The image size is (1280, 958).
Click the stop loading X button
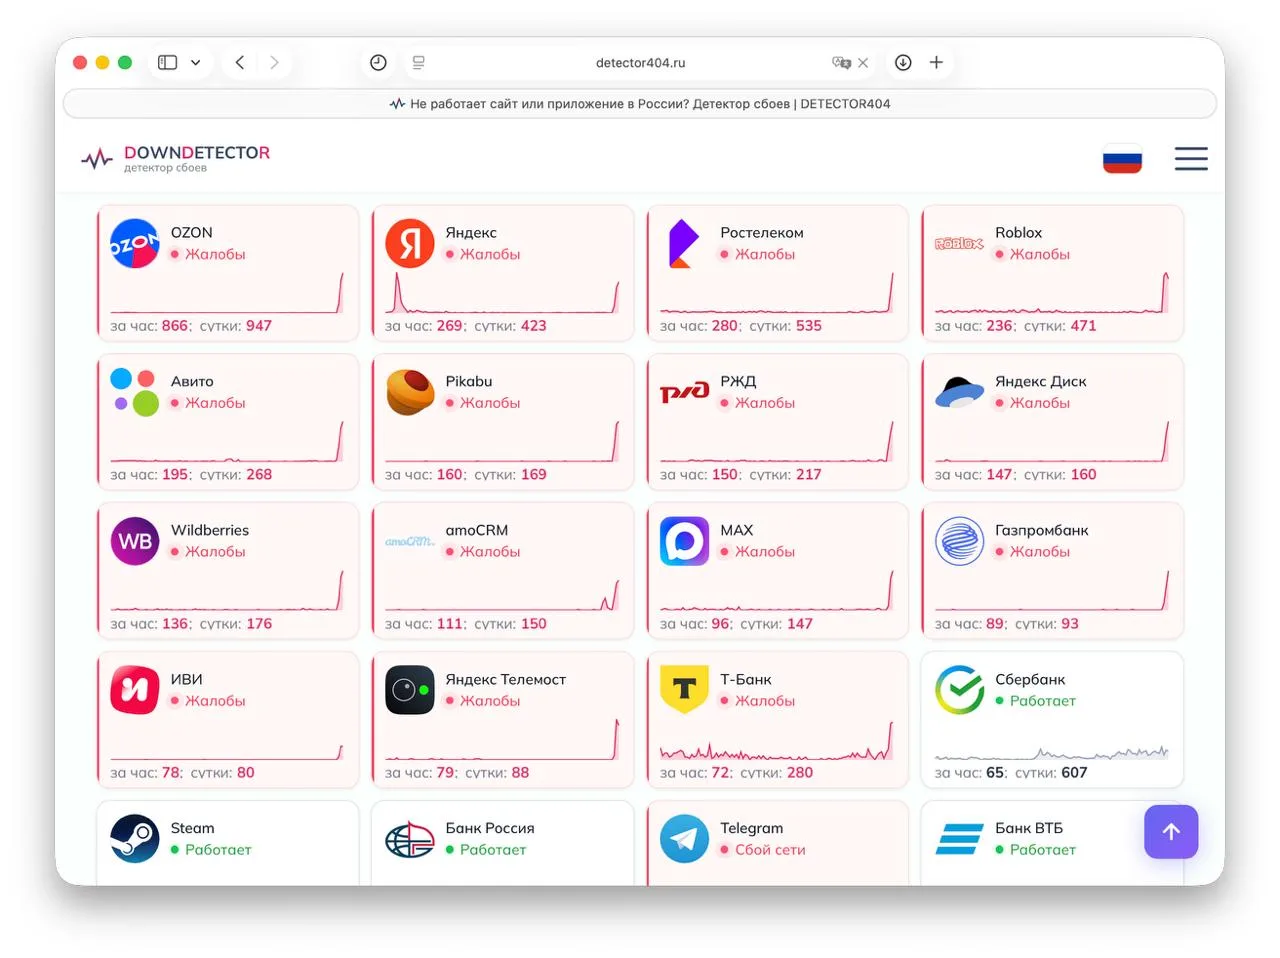[863, 62]
